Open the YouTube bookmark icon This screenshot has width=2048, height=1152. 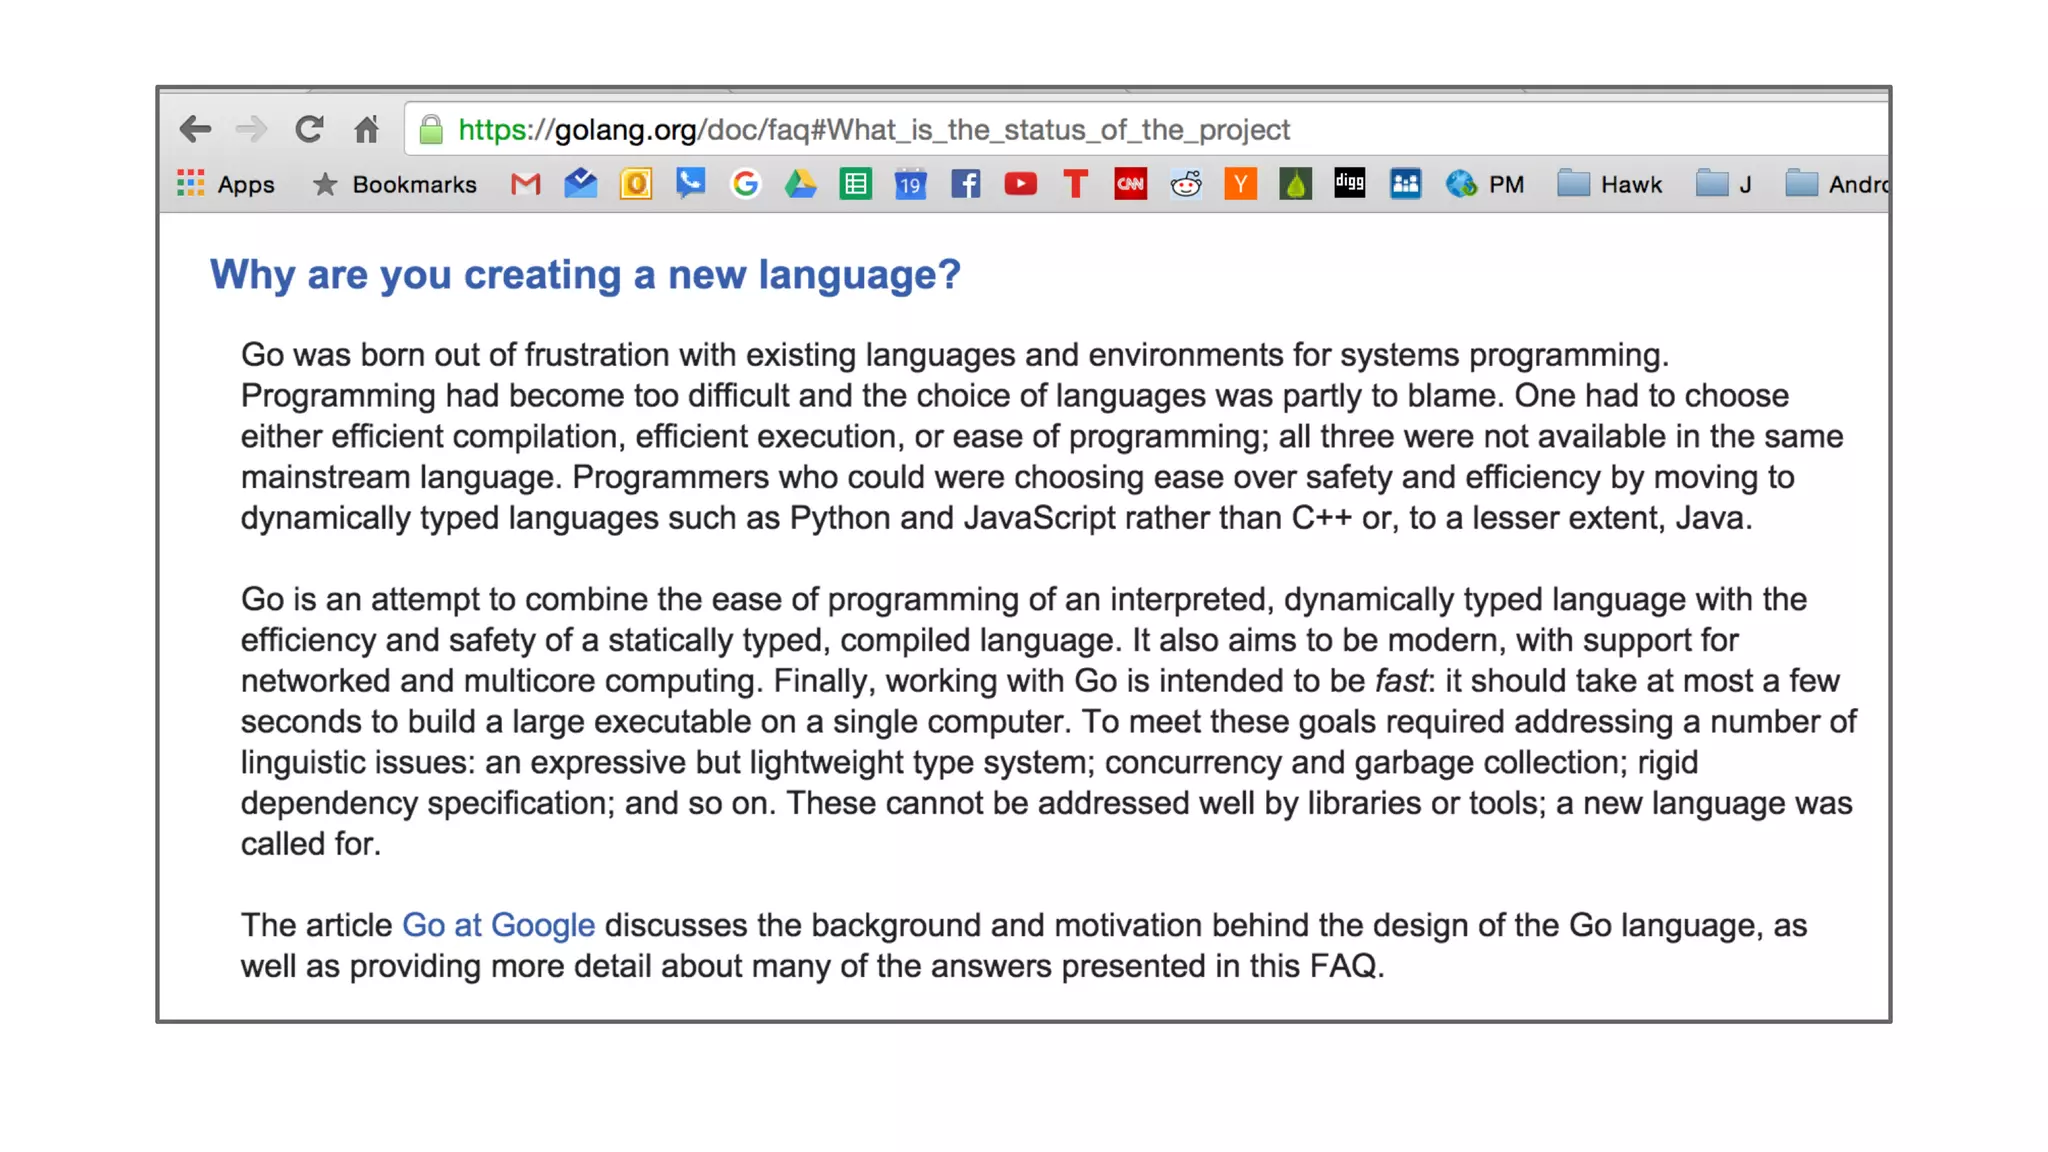pyautogui.click(x=1020, y=184)
